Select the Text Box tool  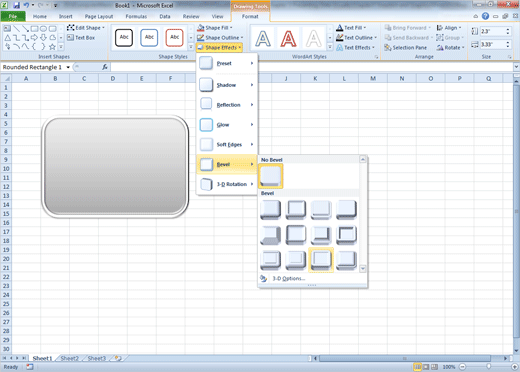[x=81, y=38]
